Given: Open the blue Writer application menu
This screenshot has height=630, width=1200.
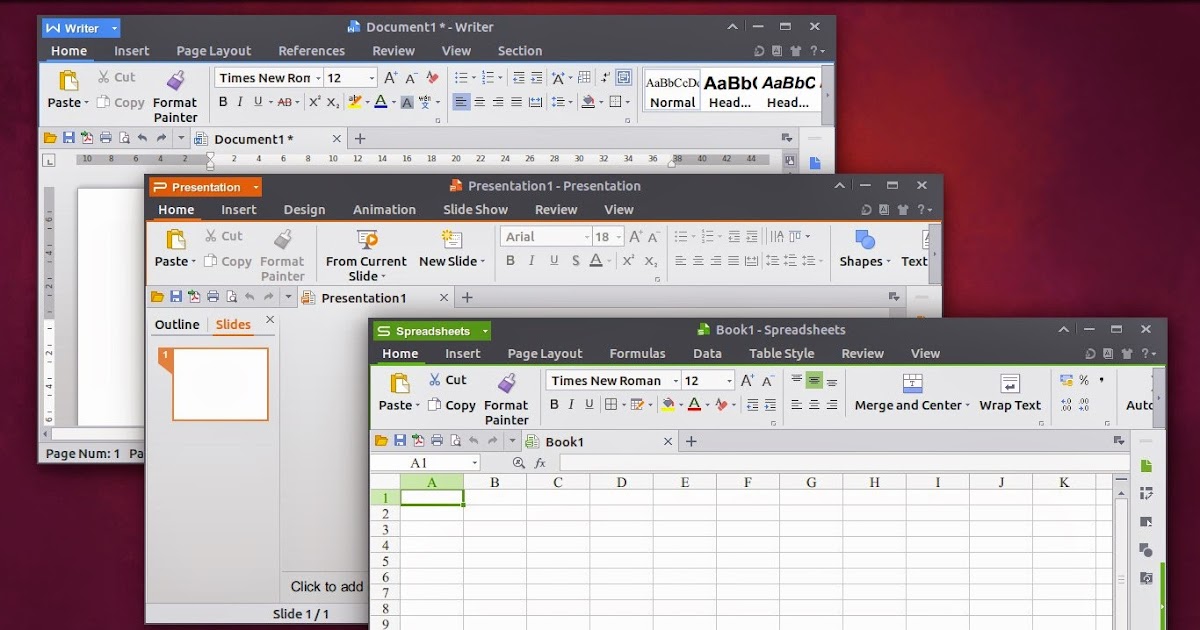Looking at the screenshot, I should pos(82,28).
